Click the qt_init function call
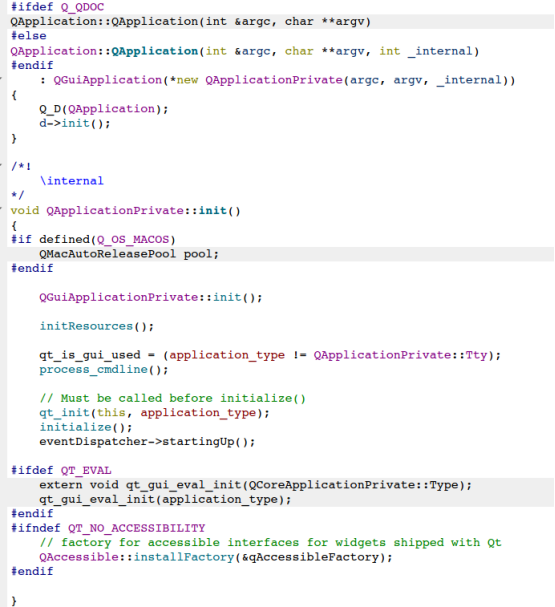Screen dimensions: 555x607 tap(64, 413)
